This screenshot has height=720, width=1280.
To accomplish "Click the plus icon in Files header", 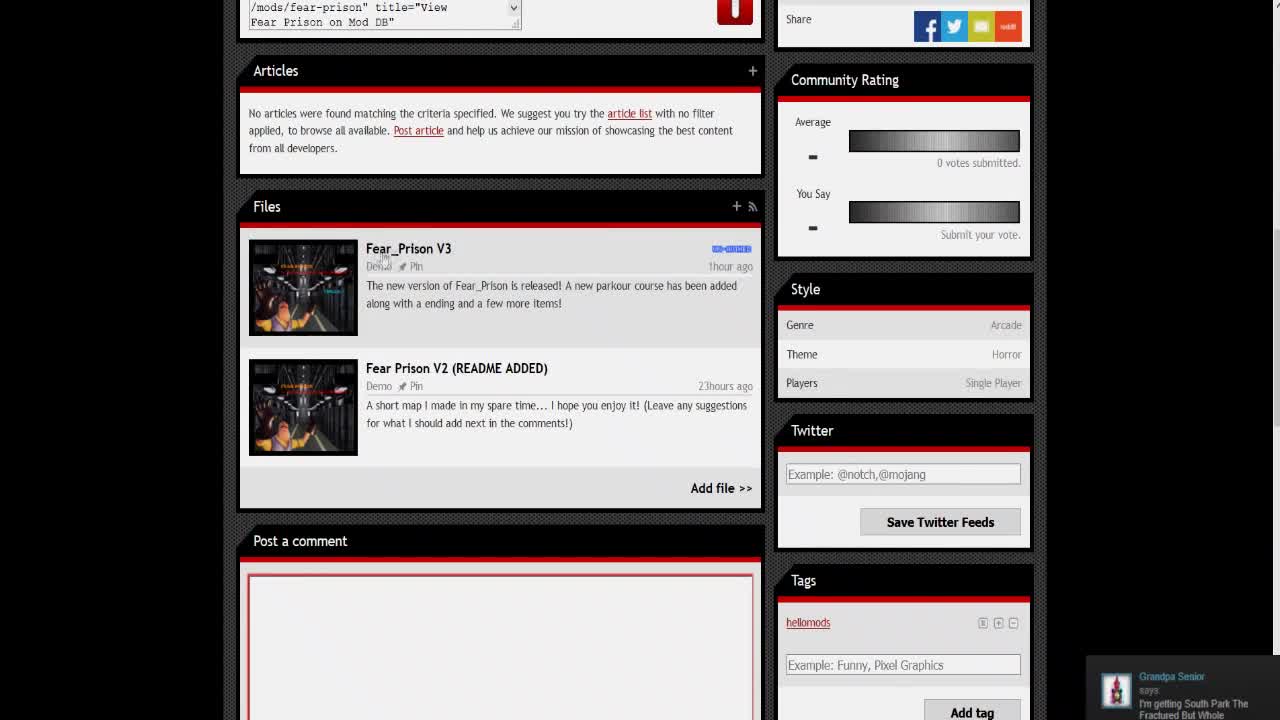I will click(x=736, y=207).
